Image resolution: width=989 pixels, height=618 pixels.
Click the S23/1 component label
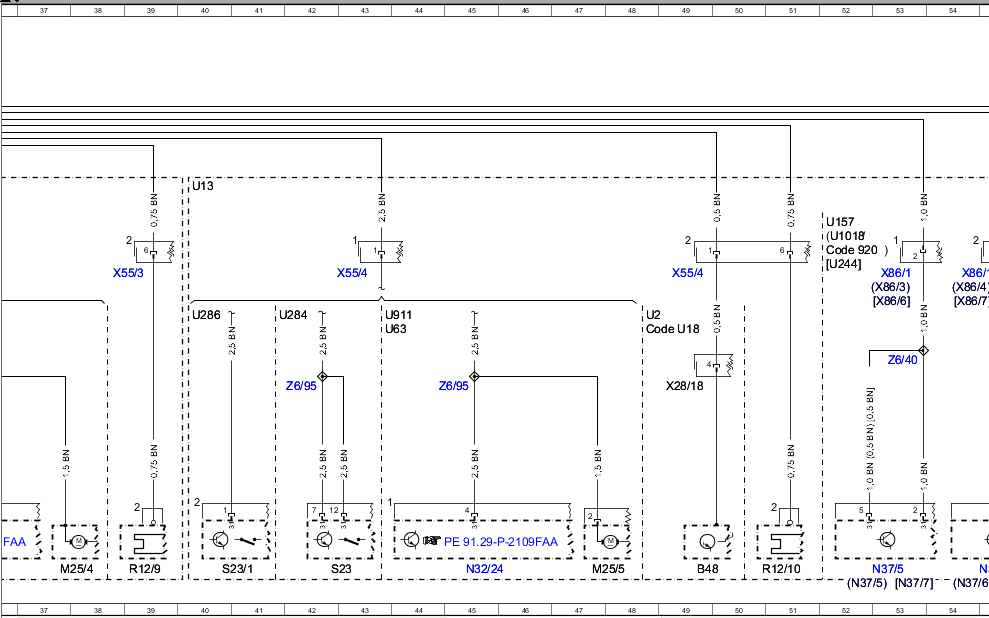coord(235,569)
